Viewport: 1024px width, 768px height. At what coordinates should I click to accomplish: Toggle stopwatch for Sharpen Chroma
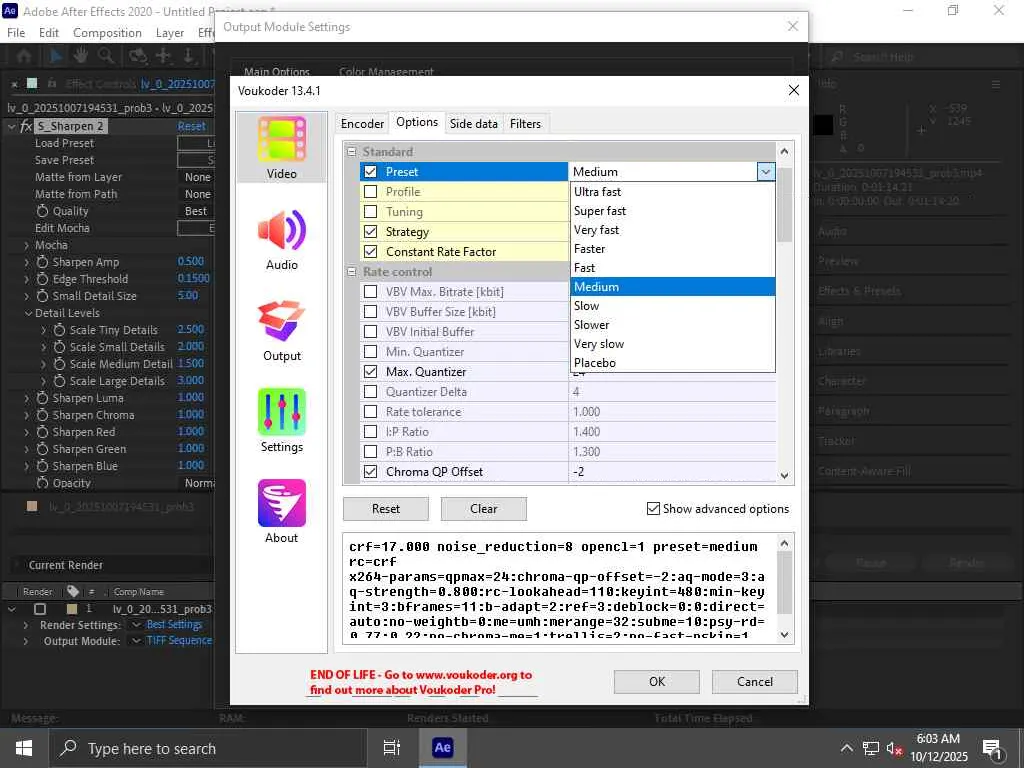coord(42,415)
